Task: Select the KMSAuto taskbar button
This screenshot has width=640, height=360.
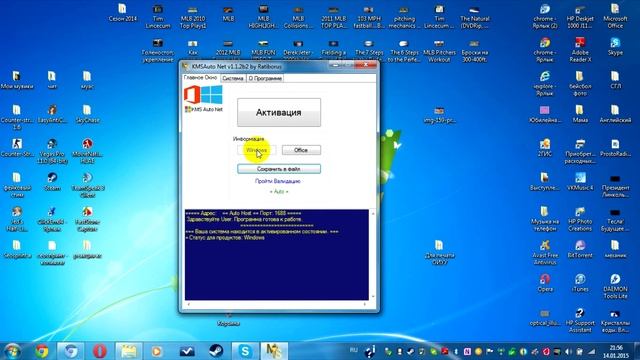Action: click(x=274, y=351)
